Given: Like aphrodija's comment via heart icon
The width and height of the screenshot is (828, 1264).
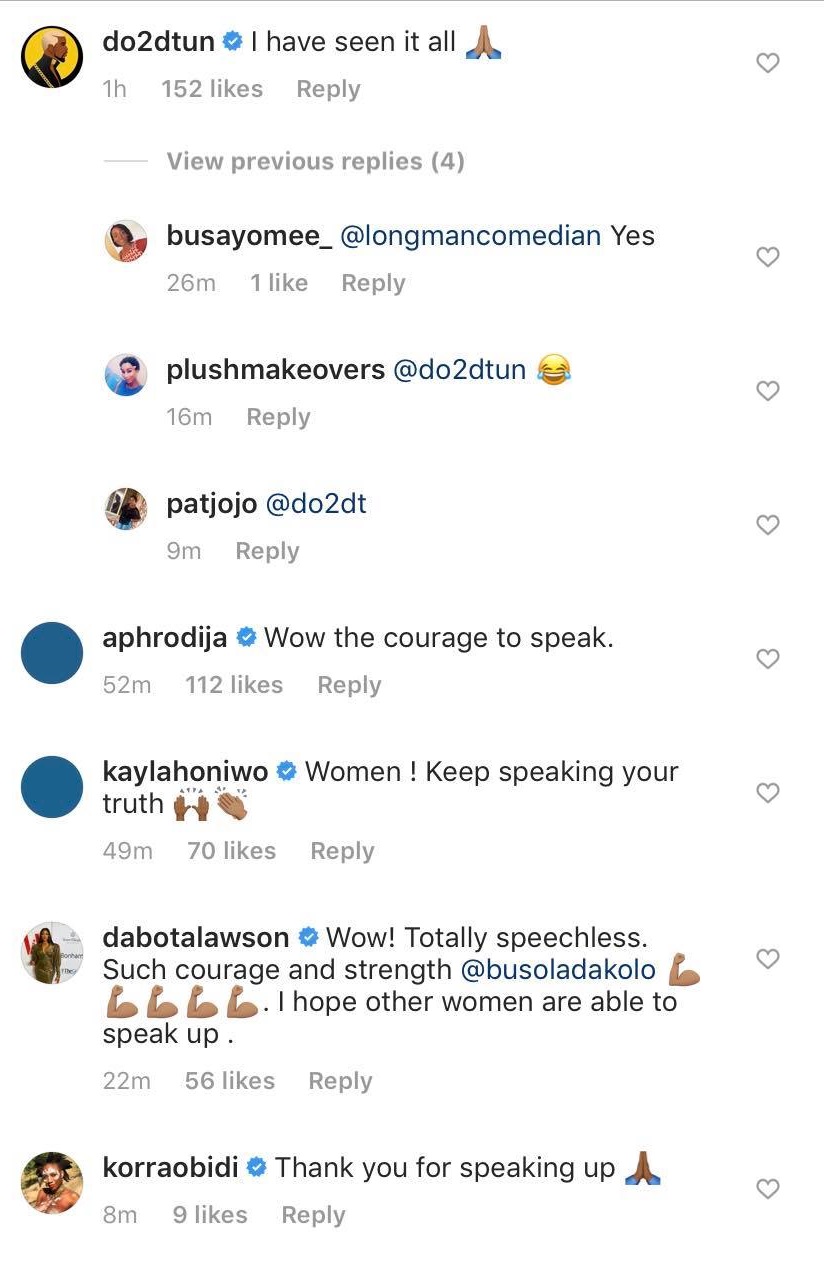Looking at the screenshot, I should click(x=767, y=660).
